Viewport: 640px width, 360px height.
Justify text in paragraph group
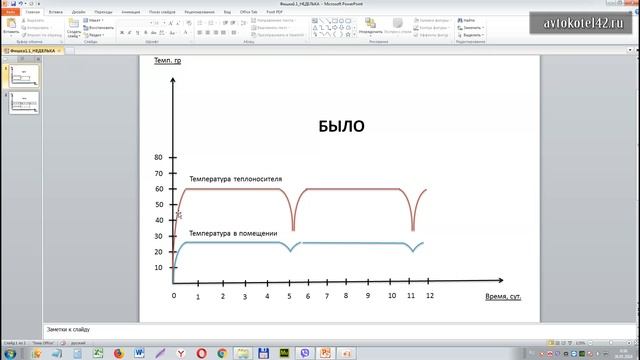224,32
